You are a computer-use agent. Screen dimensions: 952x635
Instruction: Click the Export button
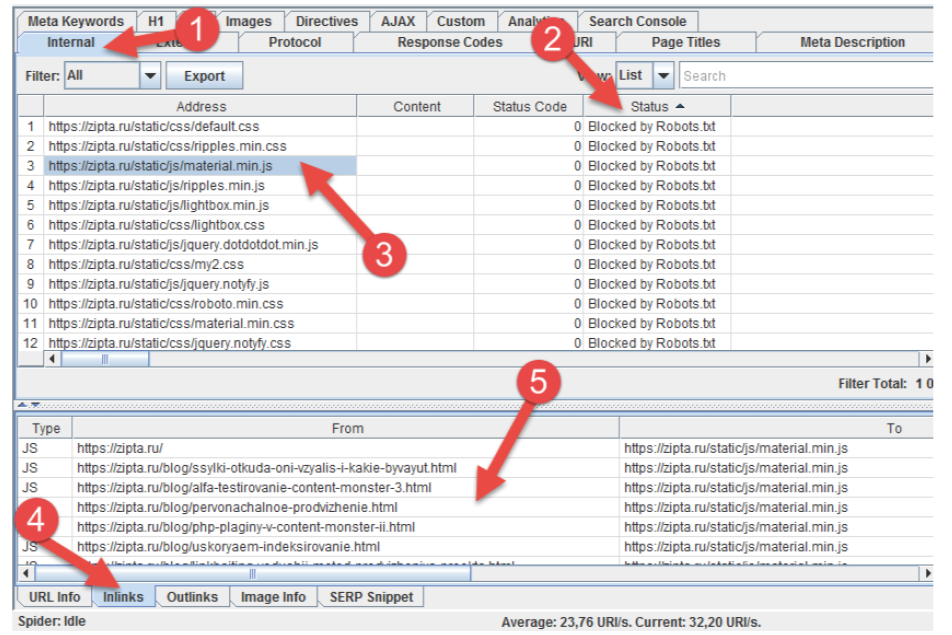pyautogui.click(x=204, y=76)
